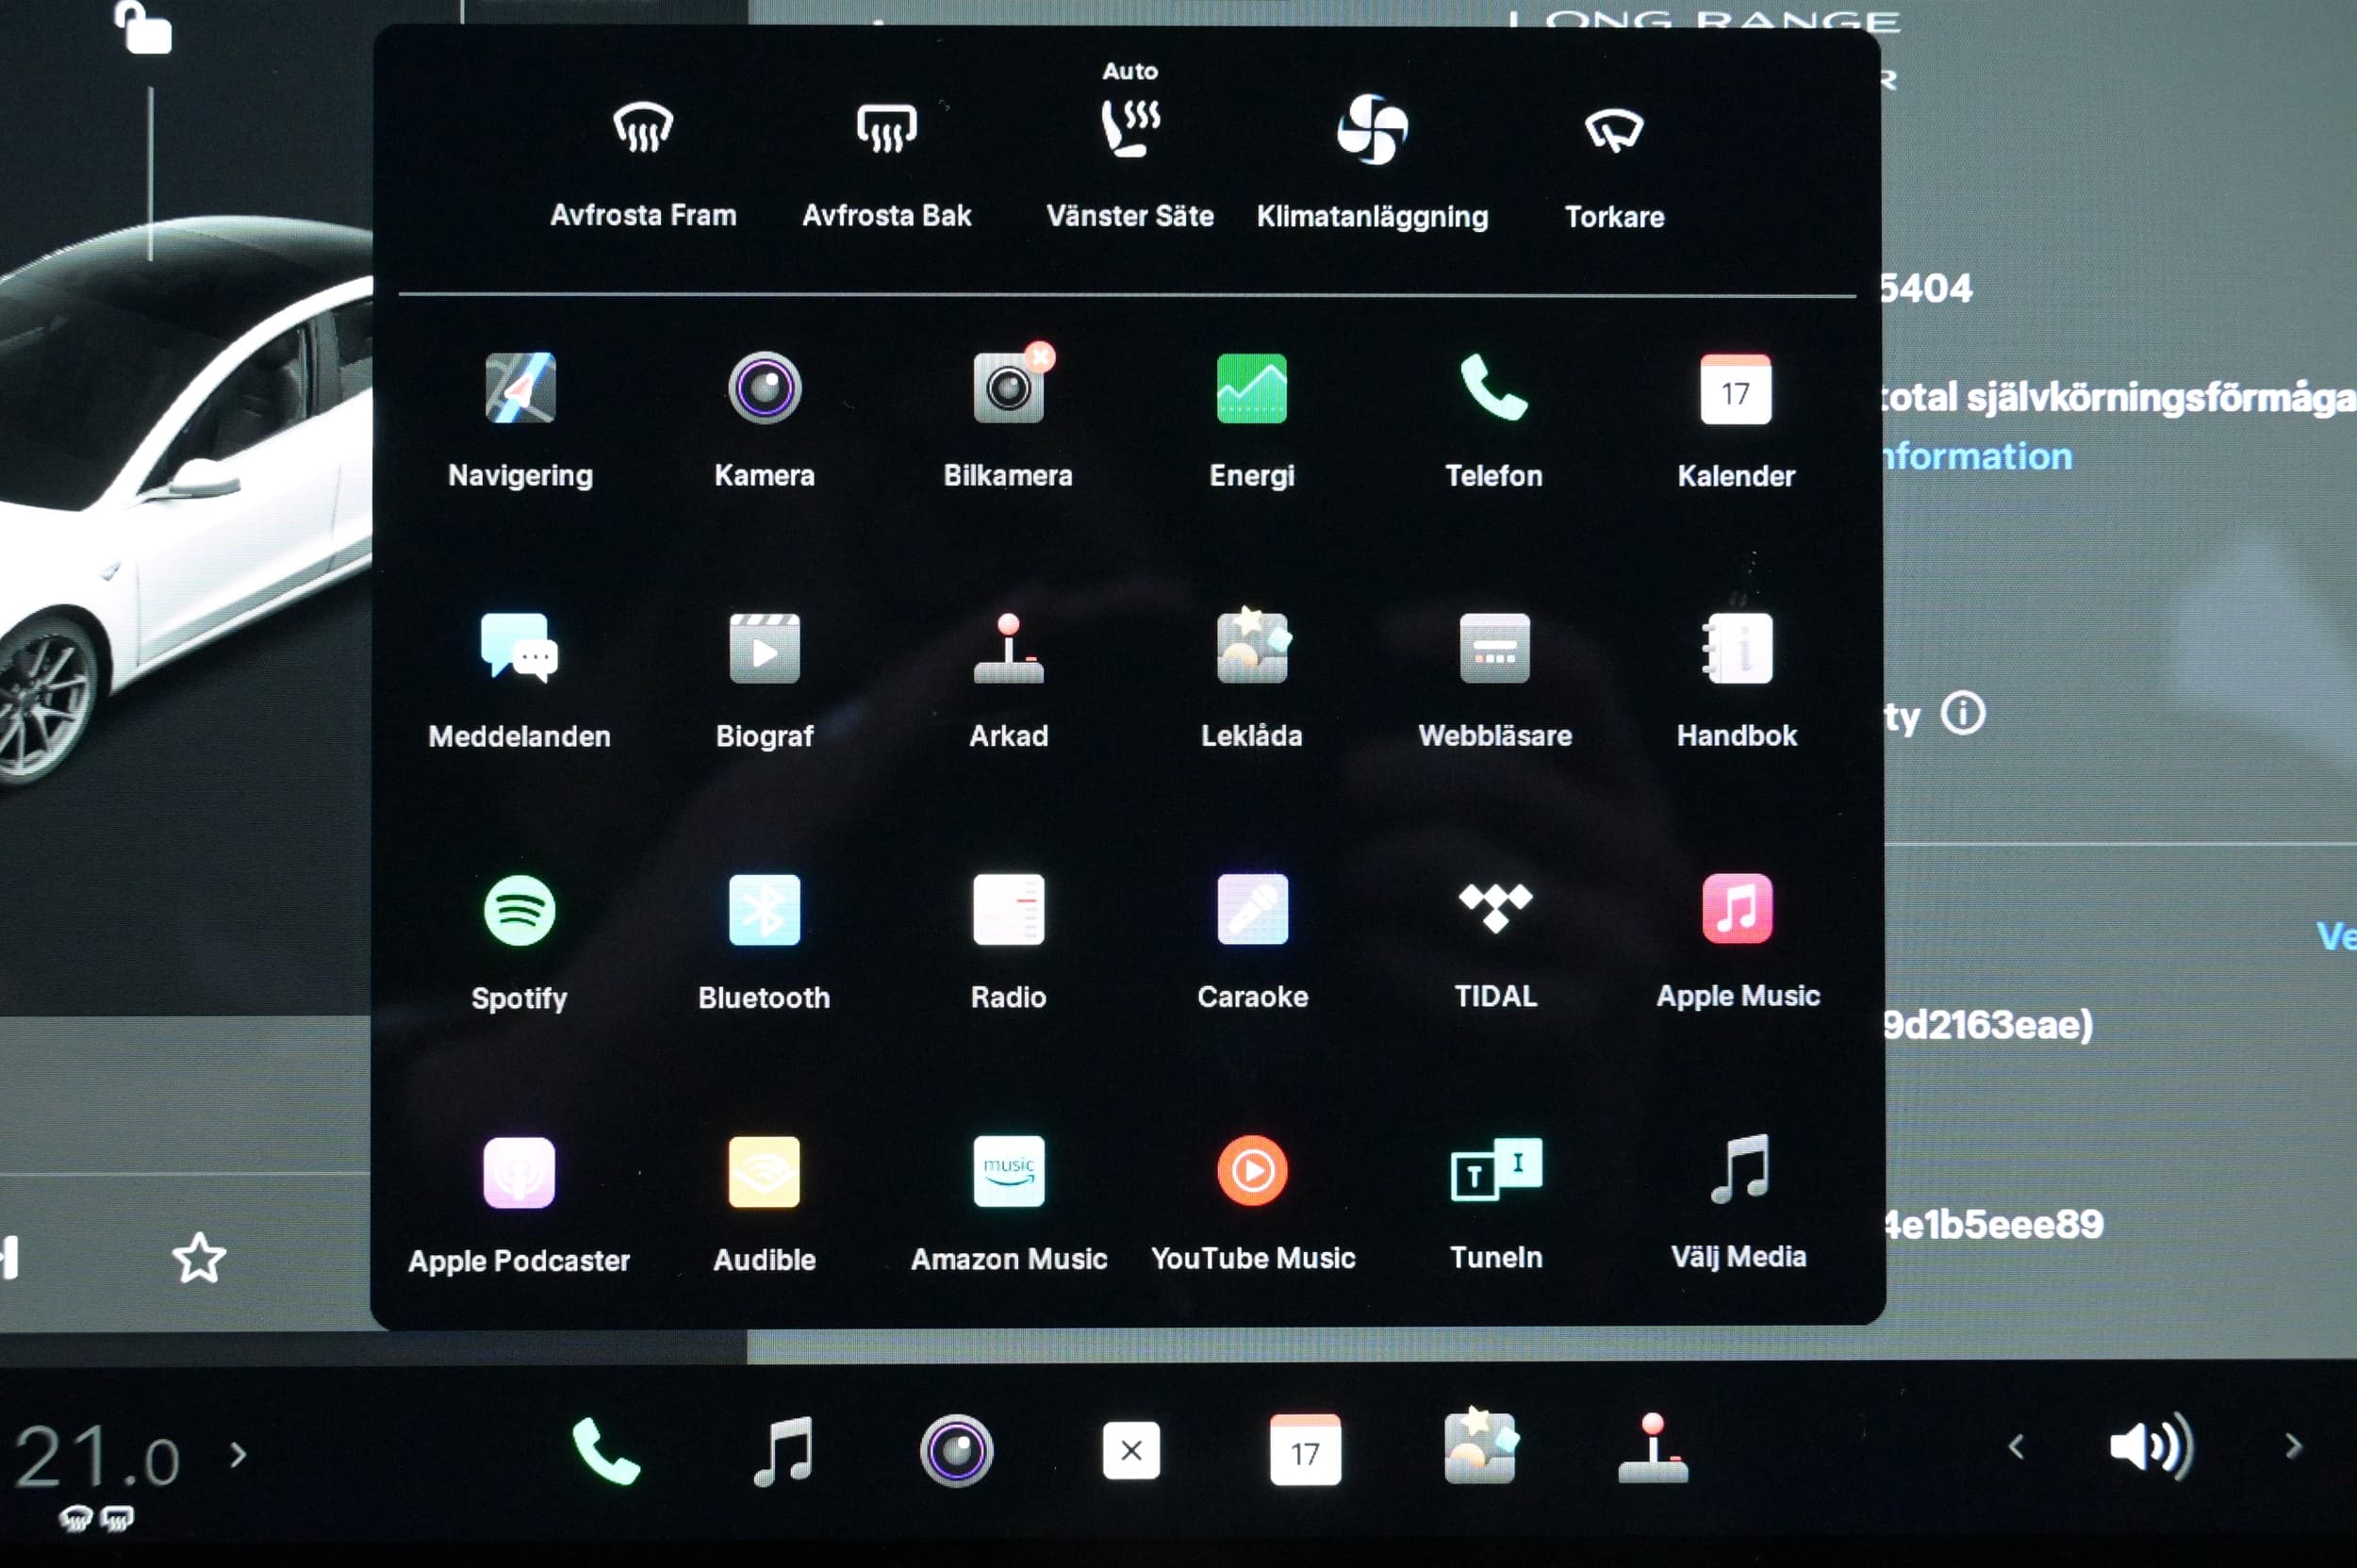Tap the info circle beside 'ty'
Image resolution: width=2357 pixels, height=1568 pixels.
(x=1963, y=714)
